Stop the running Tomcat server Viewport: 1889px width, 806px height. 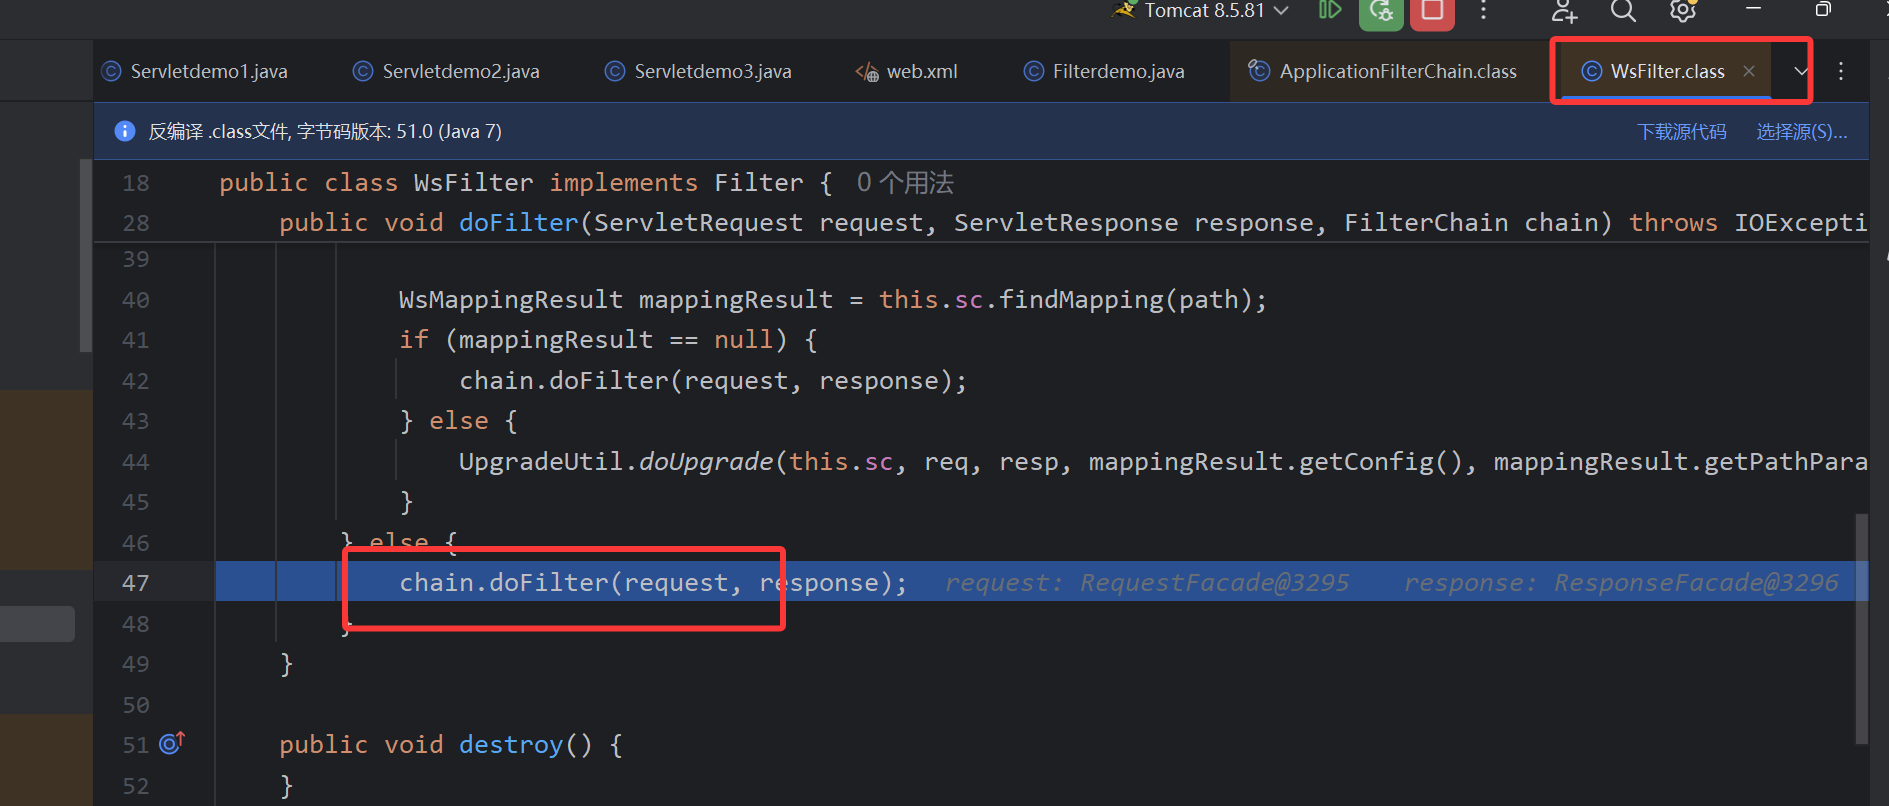click(1432, 11)
